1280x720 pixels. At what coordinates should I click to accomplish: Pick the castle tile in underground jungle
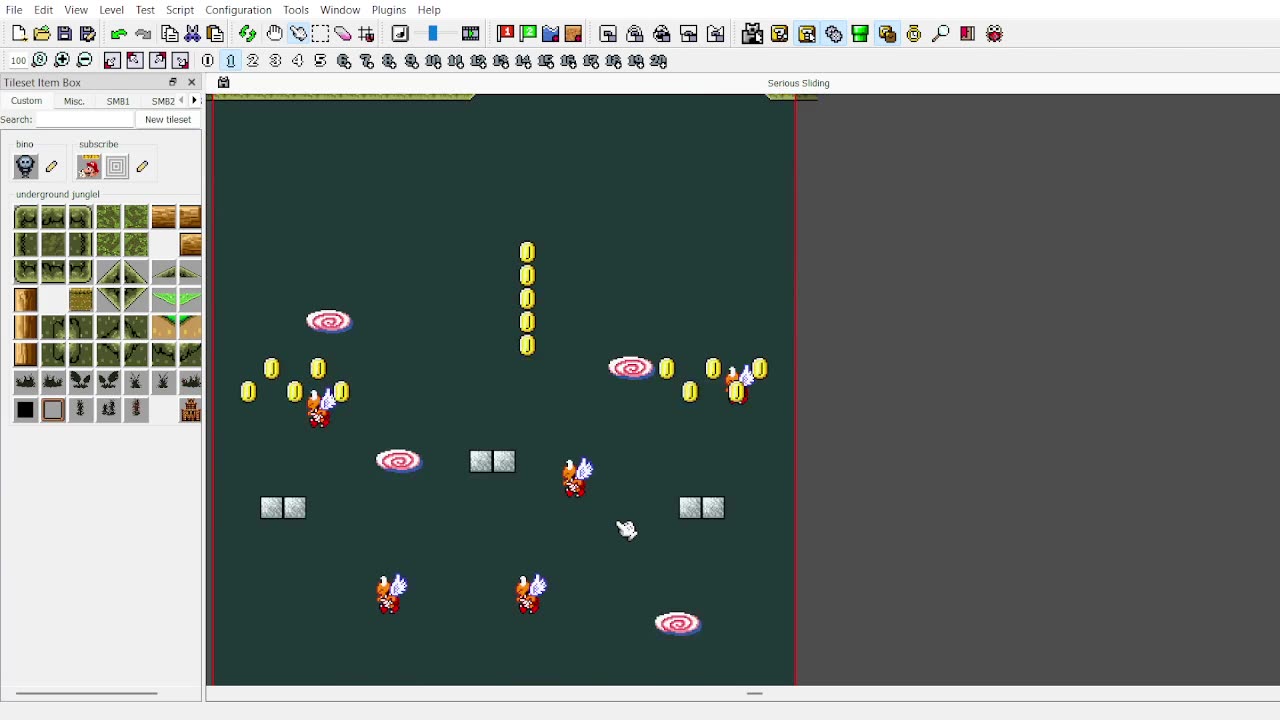point(190,410)
